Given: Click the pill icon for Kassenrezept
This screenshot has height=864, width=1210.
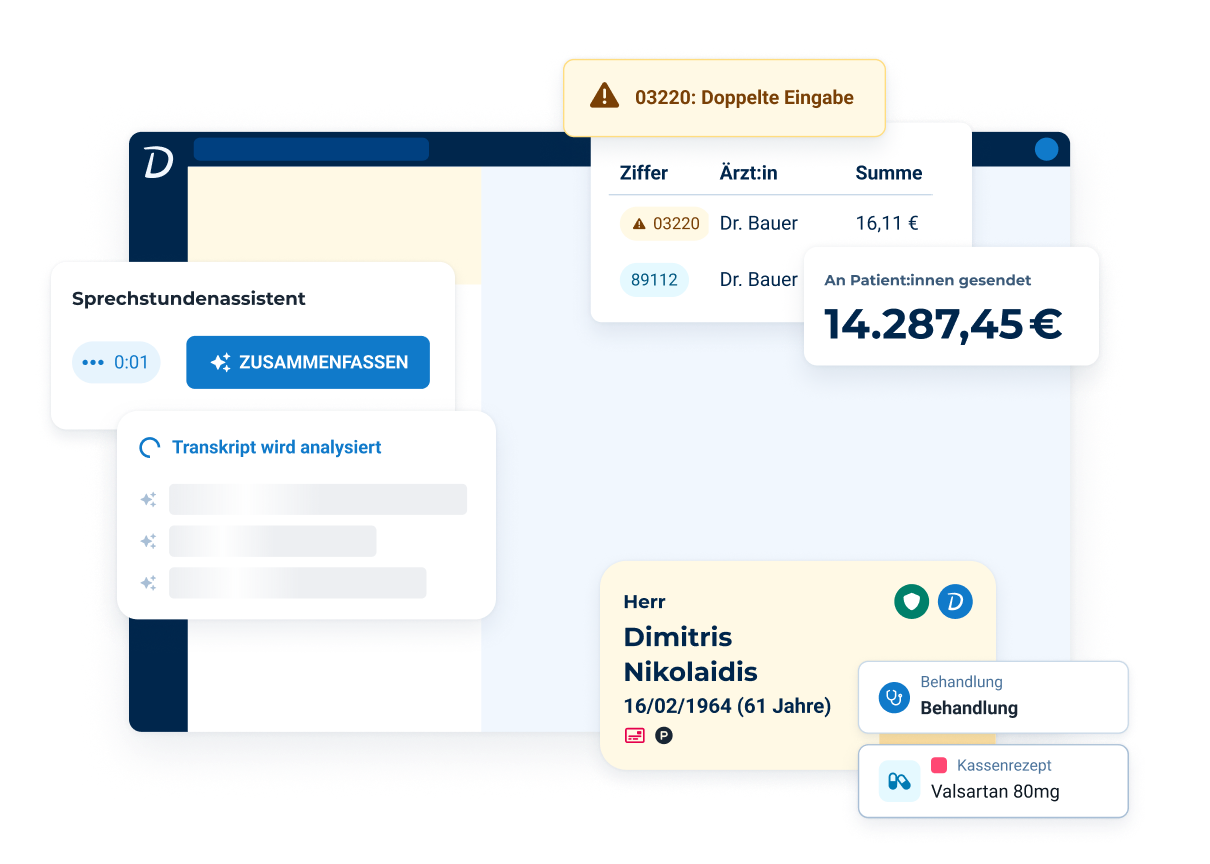Looking at the screenshot, I should [899, 780].
